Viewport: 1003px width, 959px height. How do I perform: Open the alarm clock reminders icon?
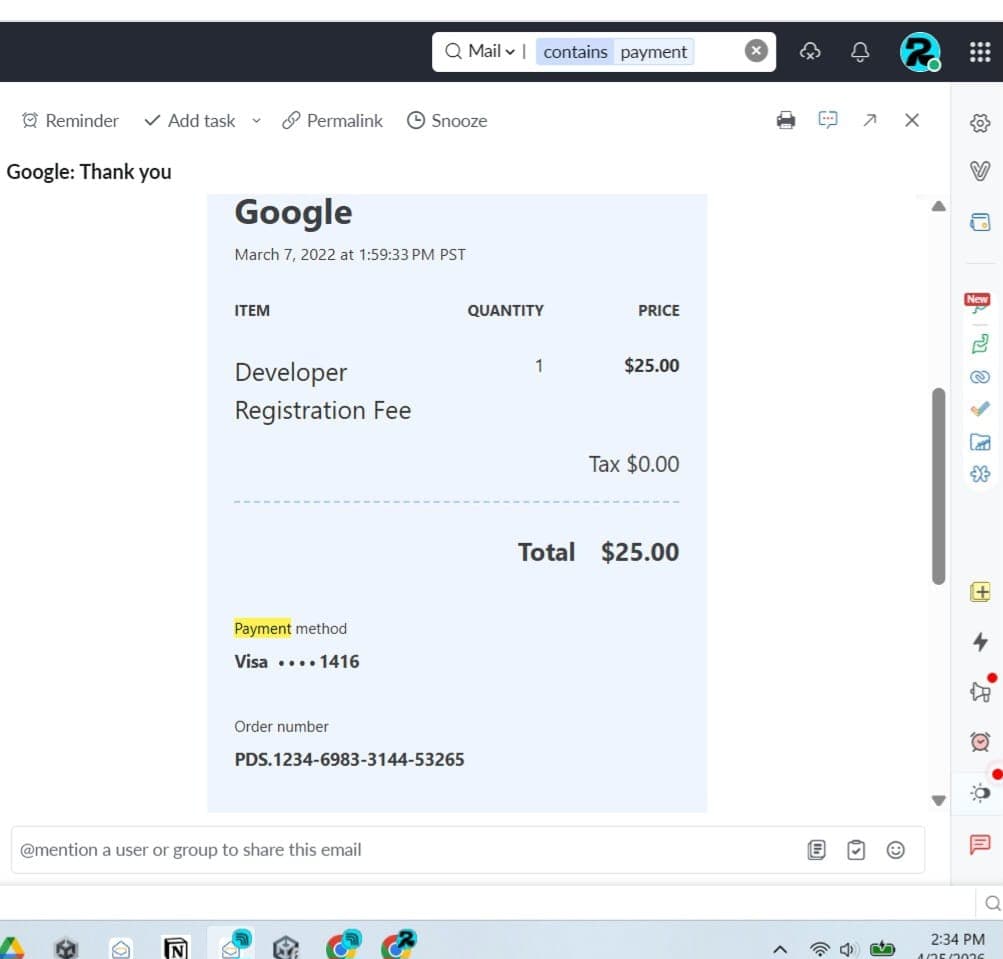pos(980,741)
